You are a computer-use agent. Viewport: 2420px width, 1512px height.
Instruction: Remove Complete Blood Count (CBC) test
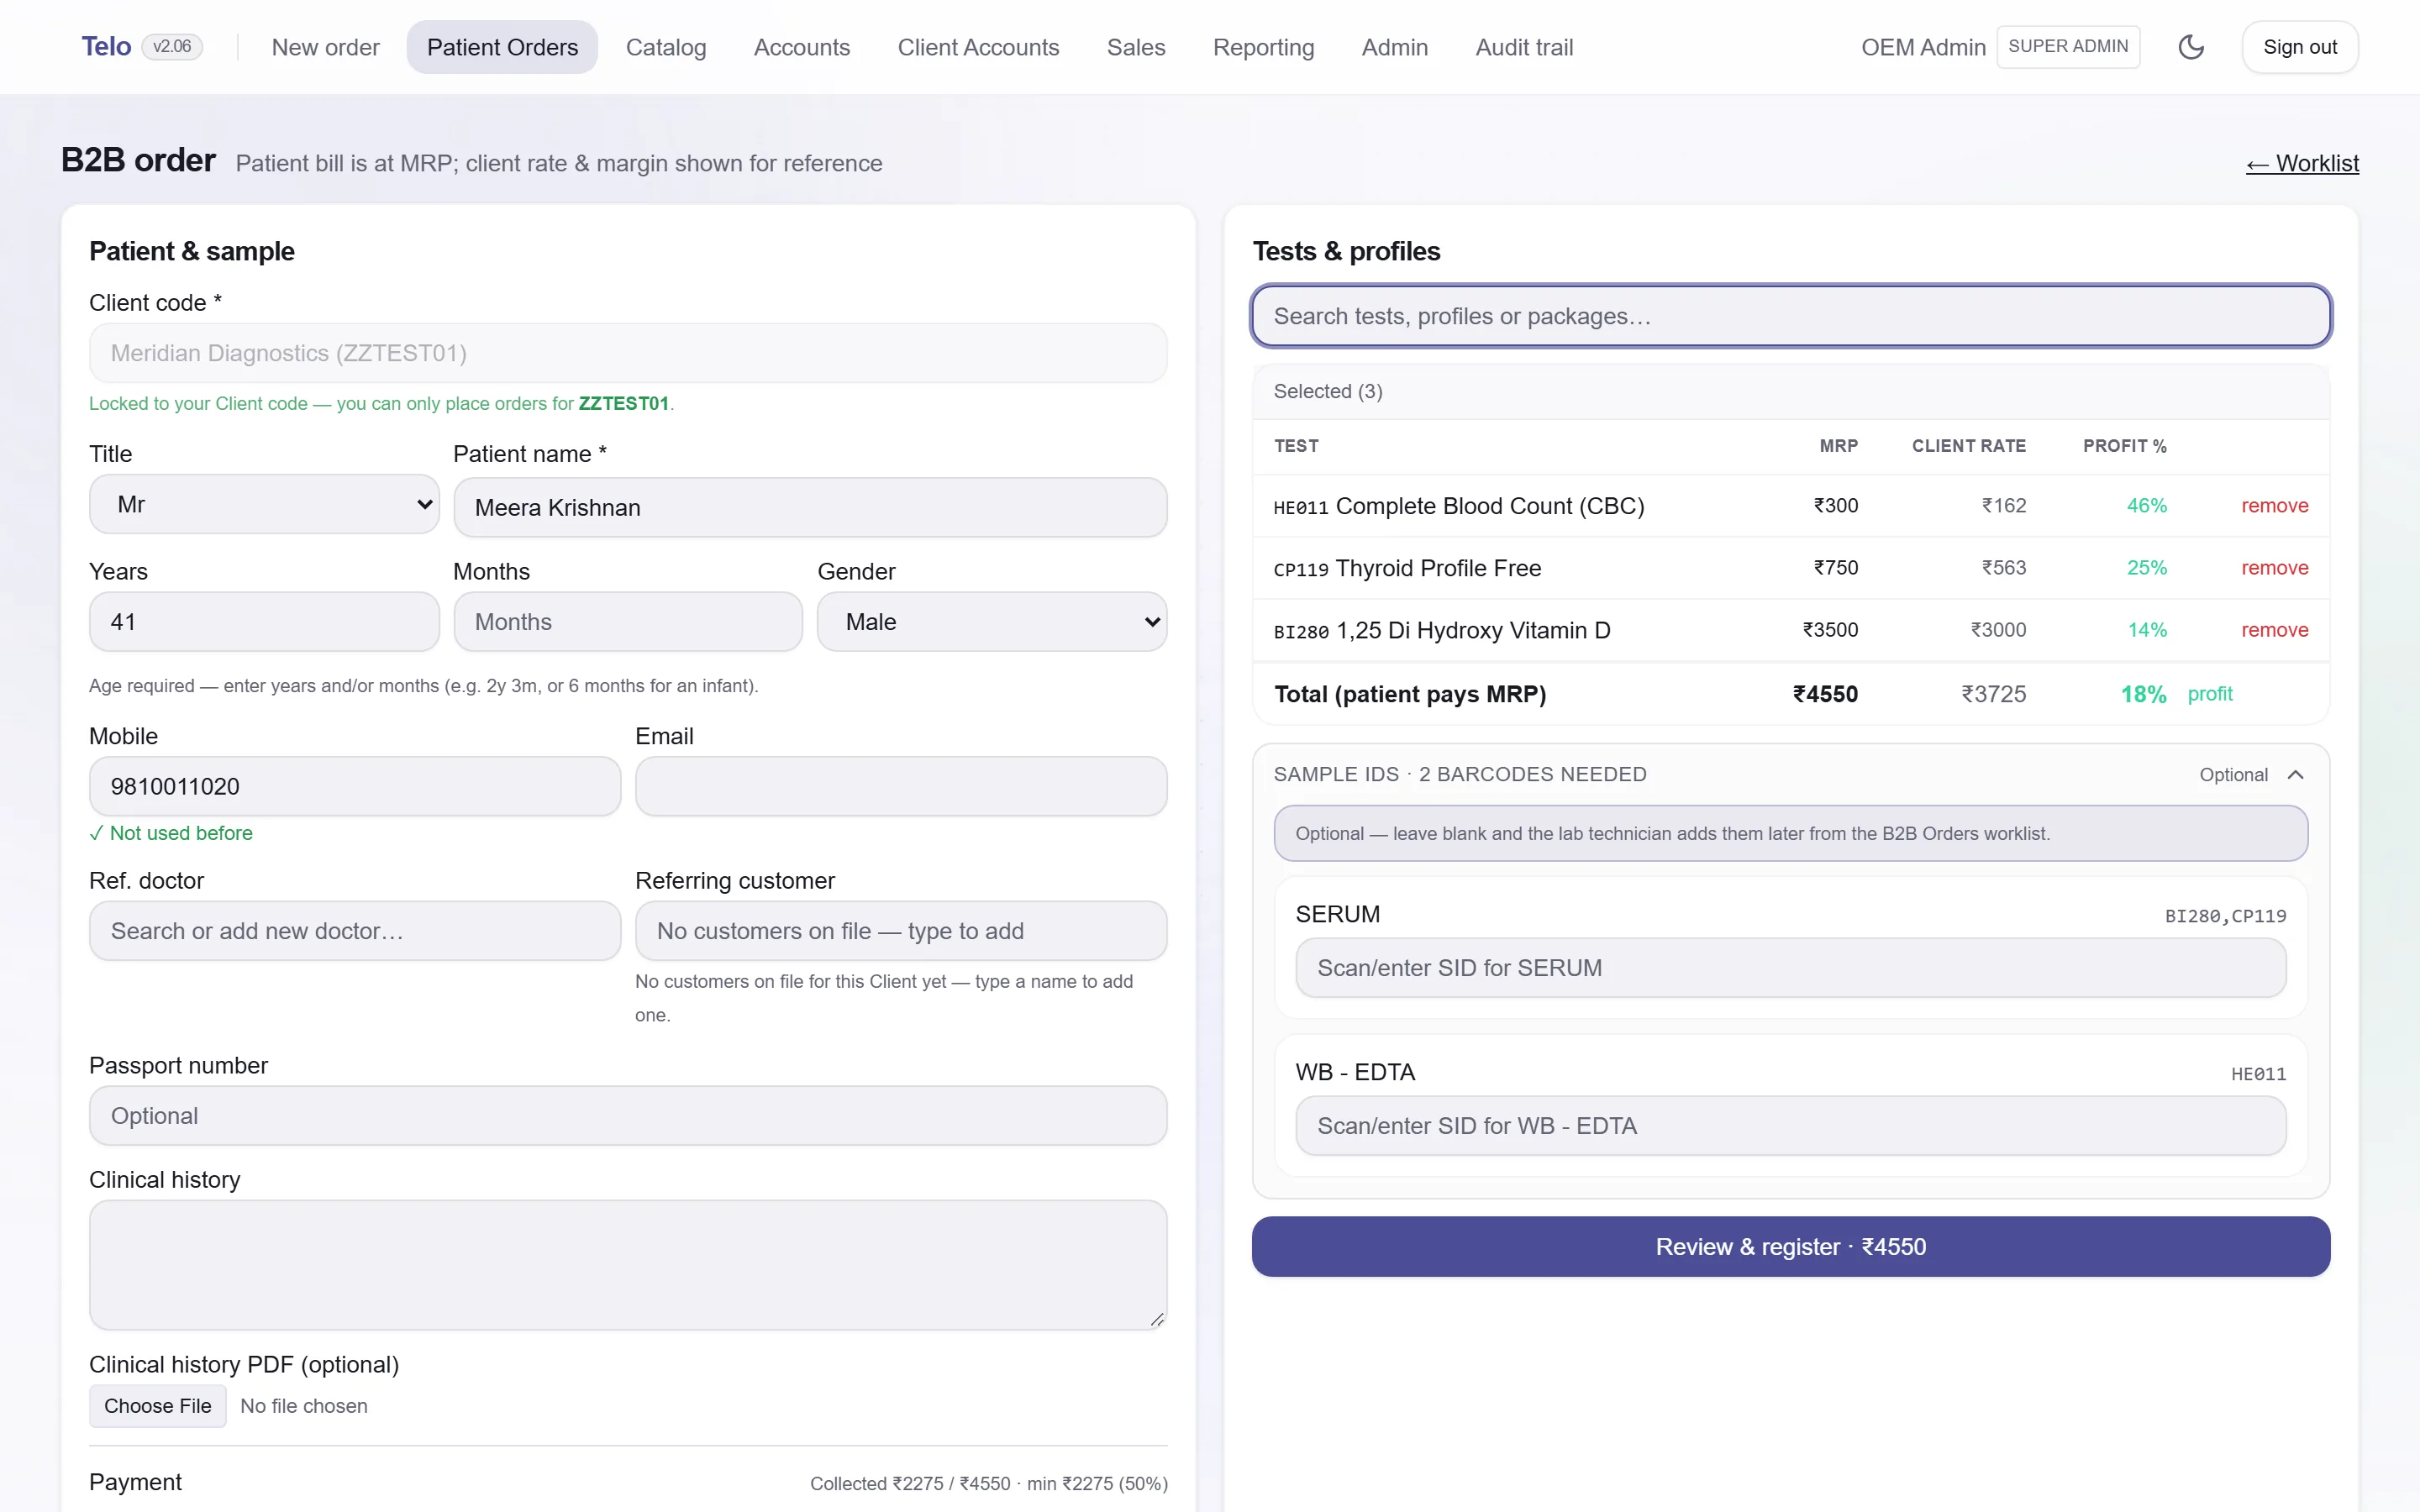(x=2274, y=506)
